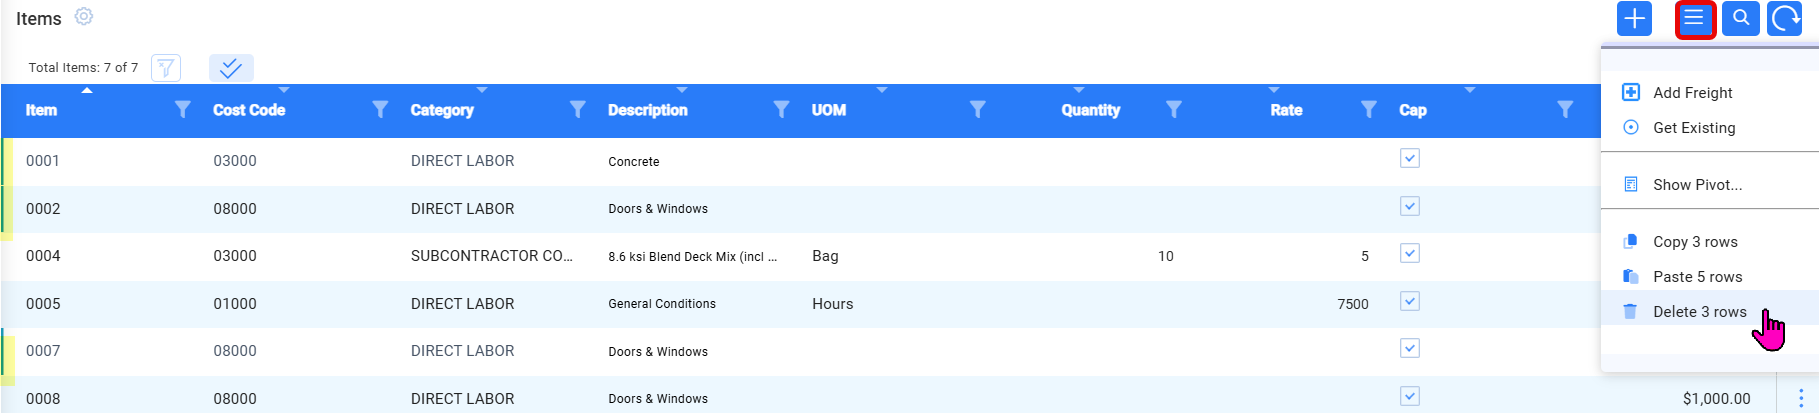This screenshot has width=1819, height=413.
Task: Select item 0008 row number
Action: 43,399
